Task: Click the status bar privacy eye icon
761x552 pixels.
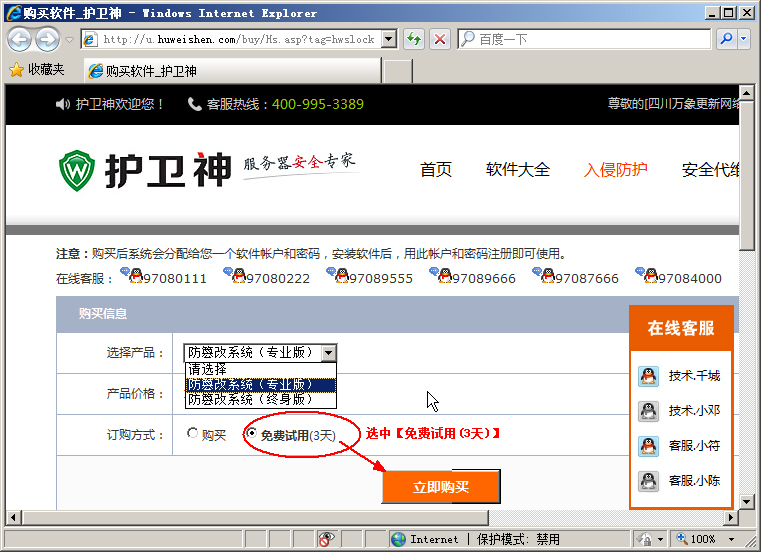Action: (326, 538)
